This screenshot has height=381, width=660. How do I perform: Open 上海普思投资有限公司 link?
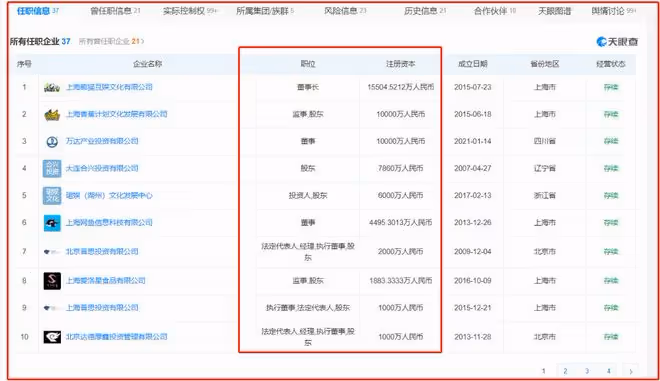click(x=102, y=307)
